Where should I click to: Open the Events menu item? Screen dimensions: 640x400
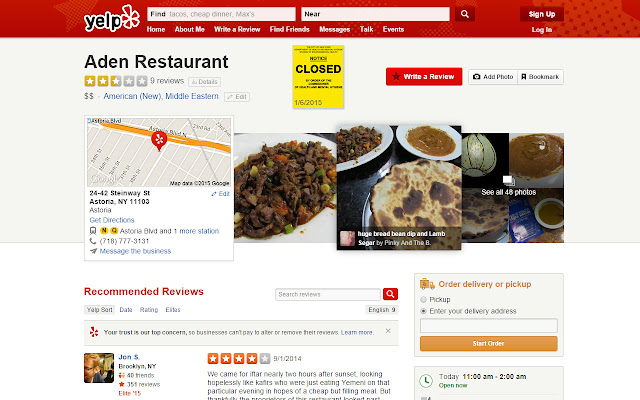pos(393,29)
